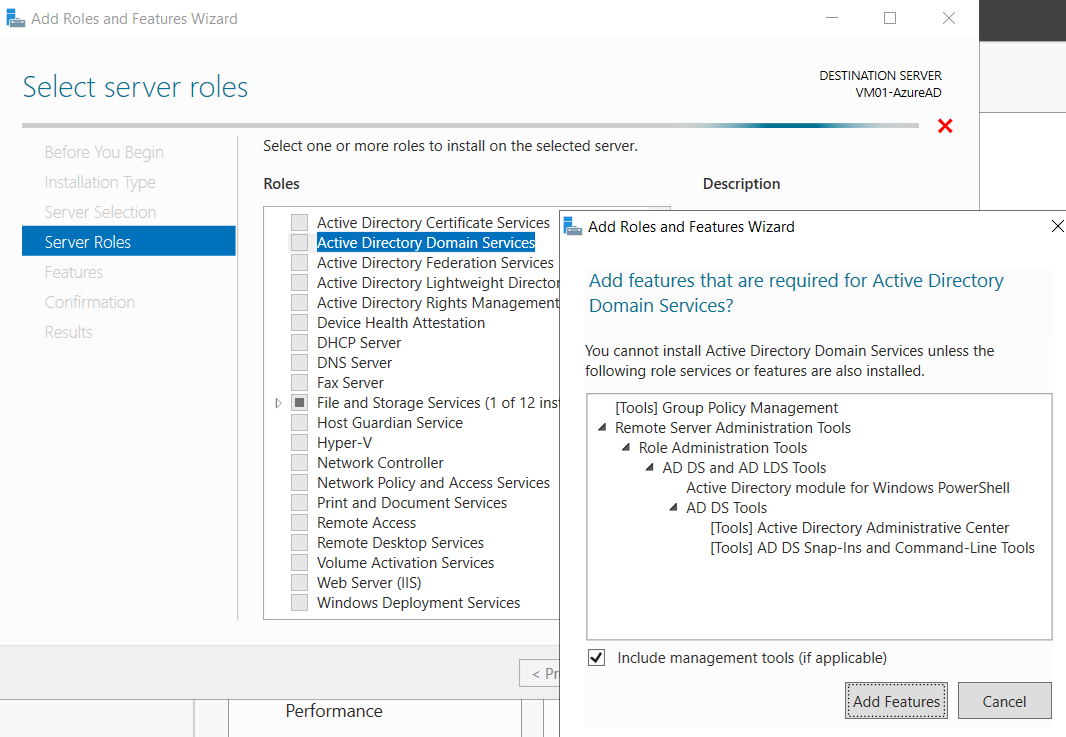The width and height of the screenshot is (1066, 737).
Task: Expand File and Storage Services node
Action: [278, 403]
